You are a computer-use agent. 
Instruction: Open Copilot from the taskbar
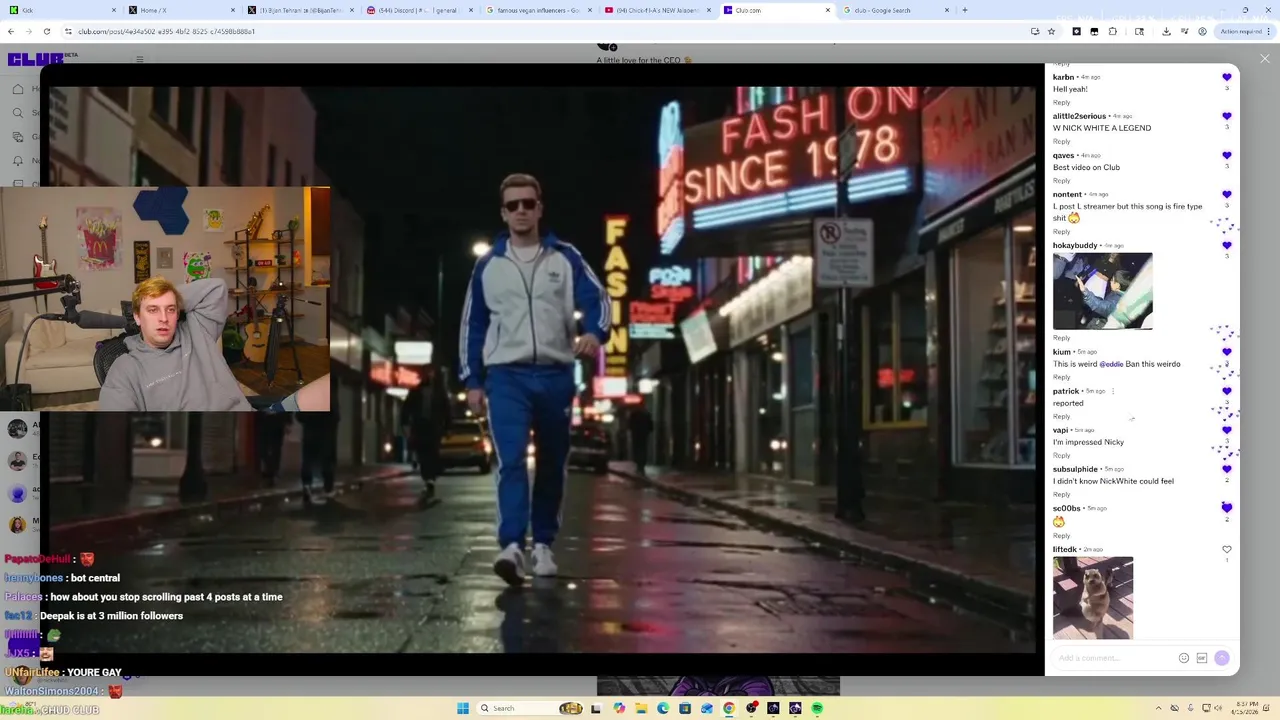point(619,708)
